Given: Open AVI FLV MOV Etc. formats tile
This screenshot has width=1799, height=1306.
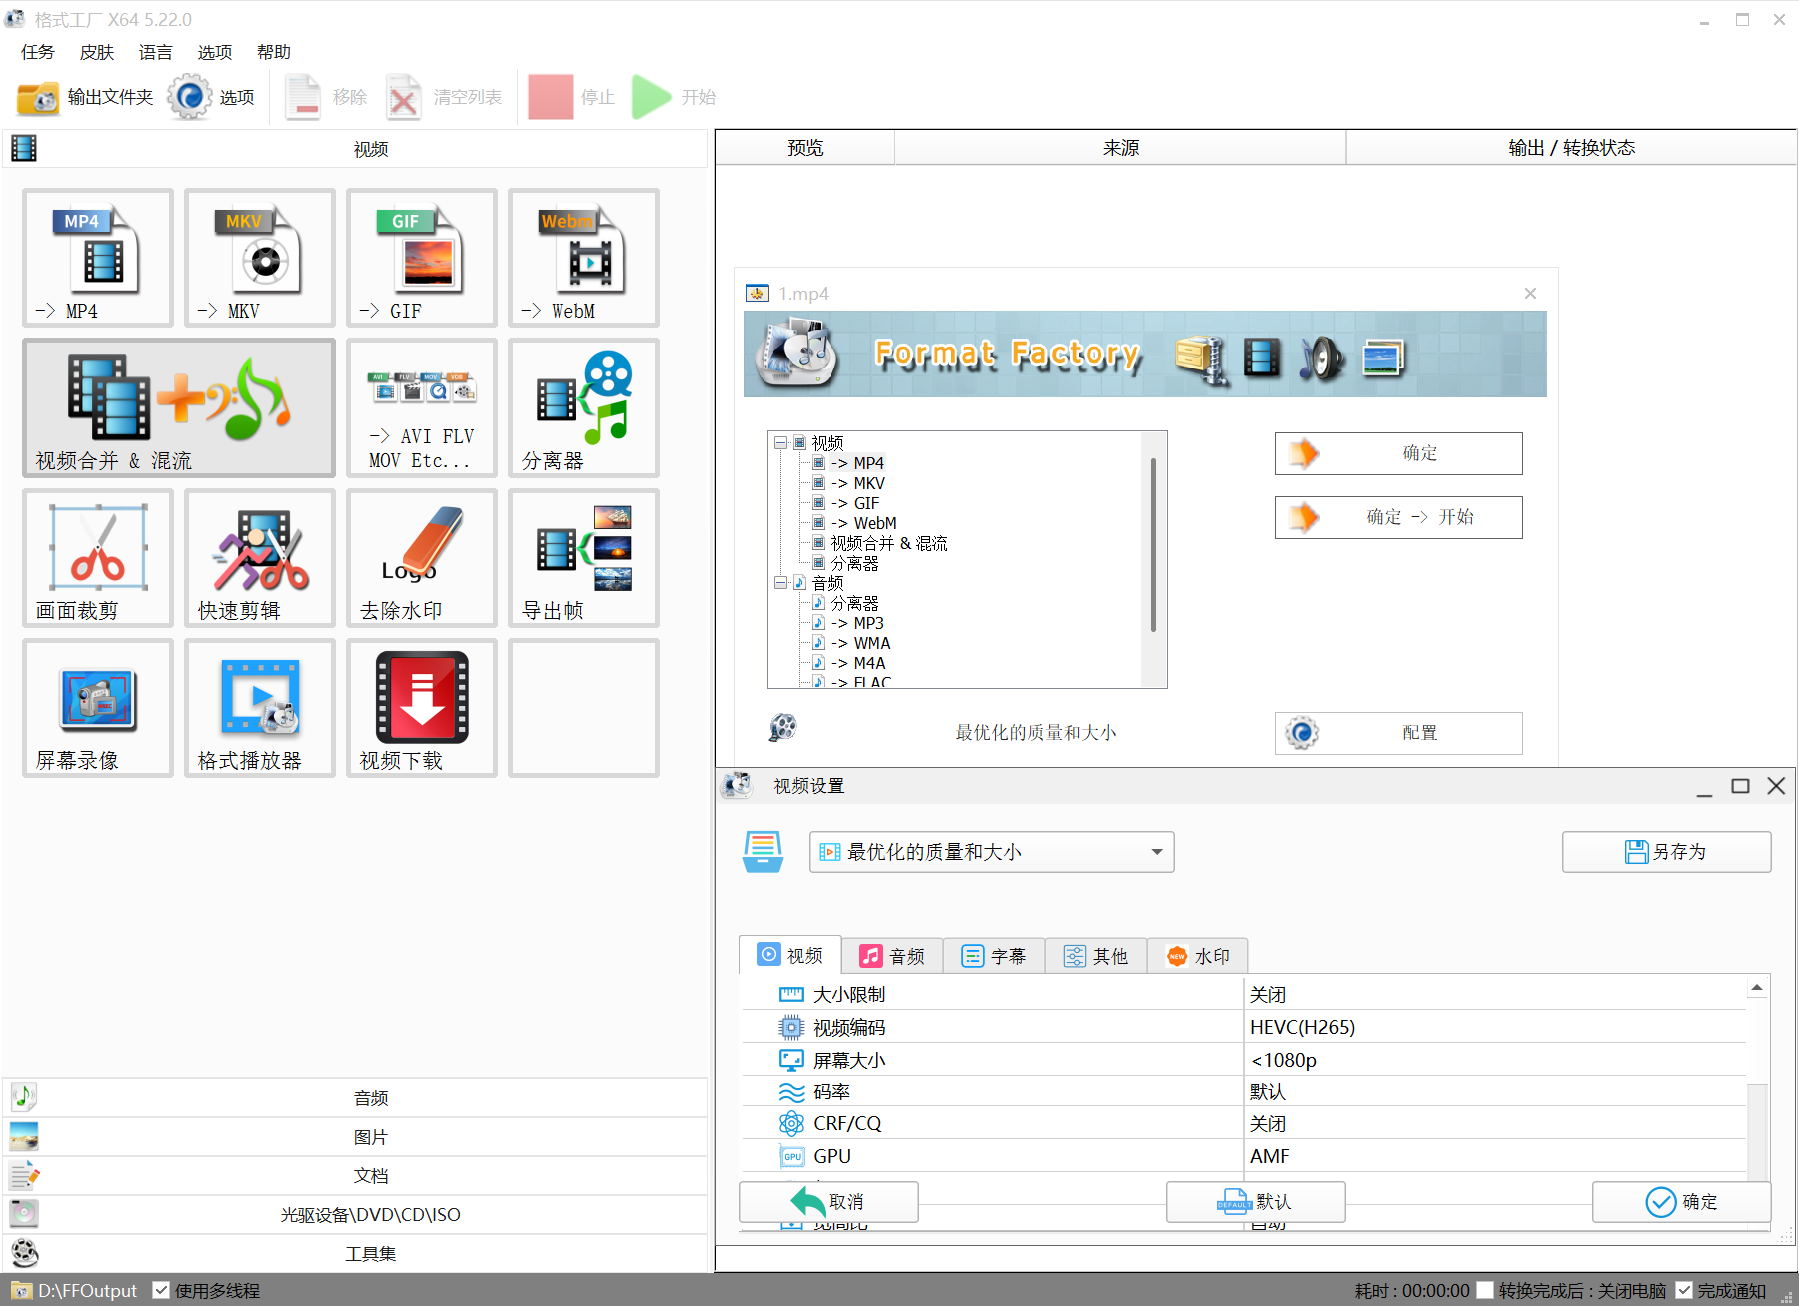Looking at the screenshot, I should 422,408.
